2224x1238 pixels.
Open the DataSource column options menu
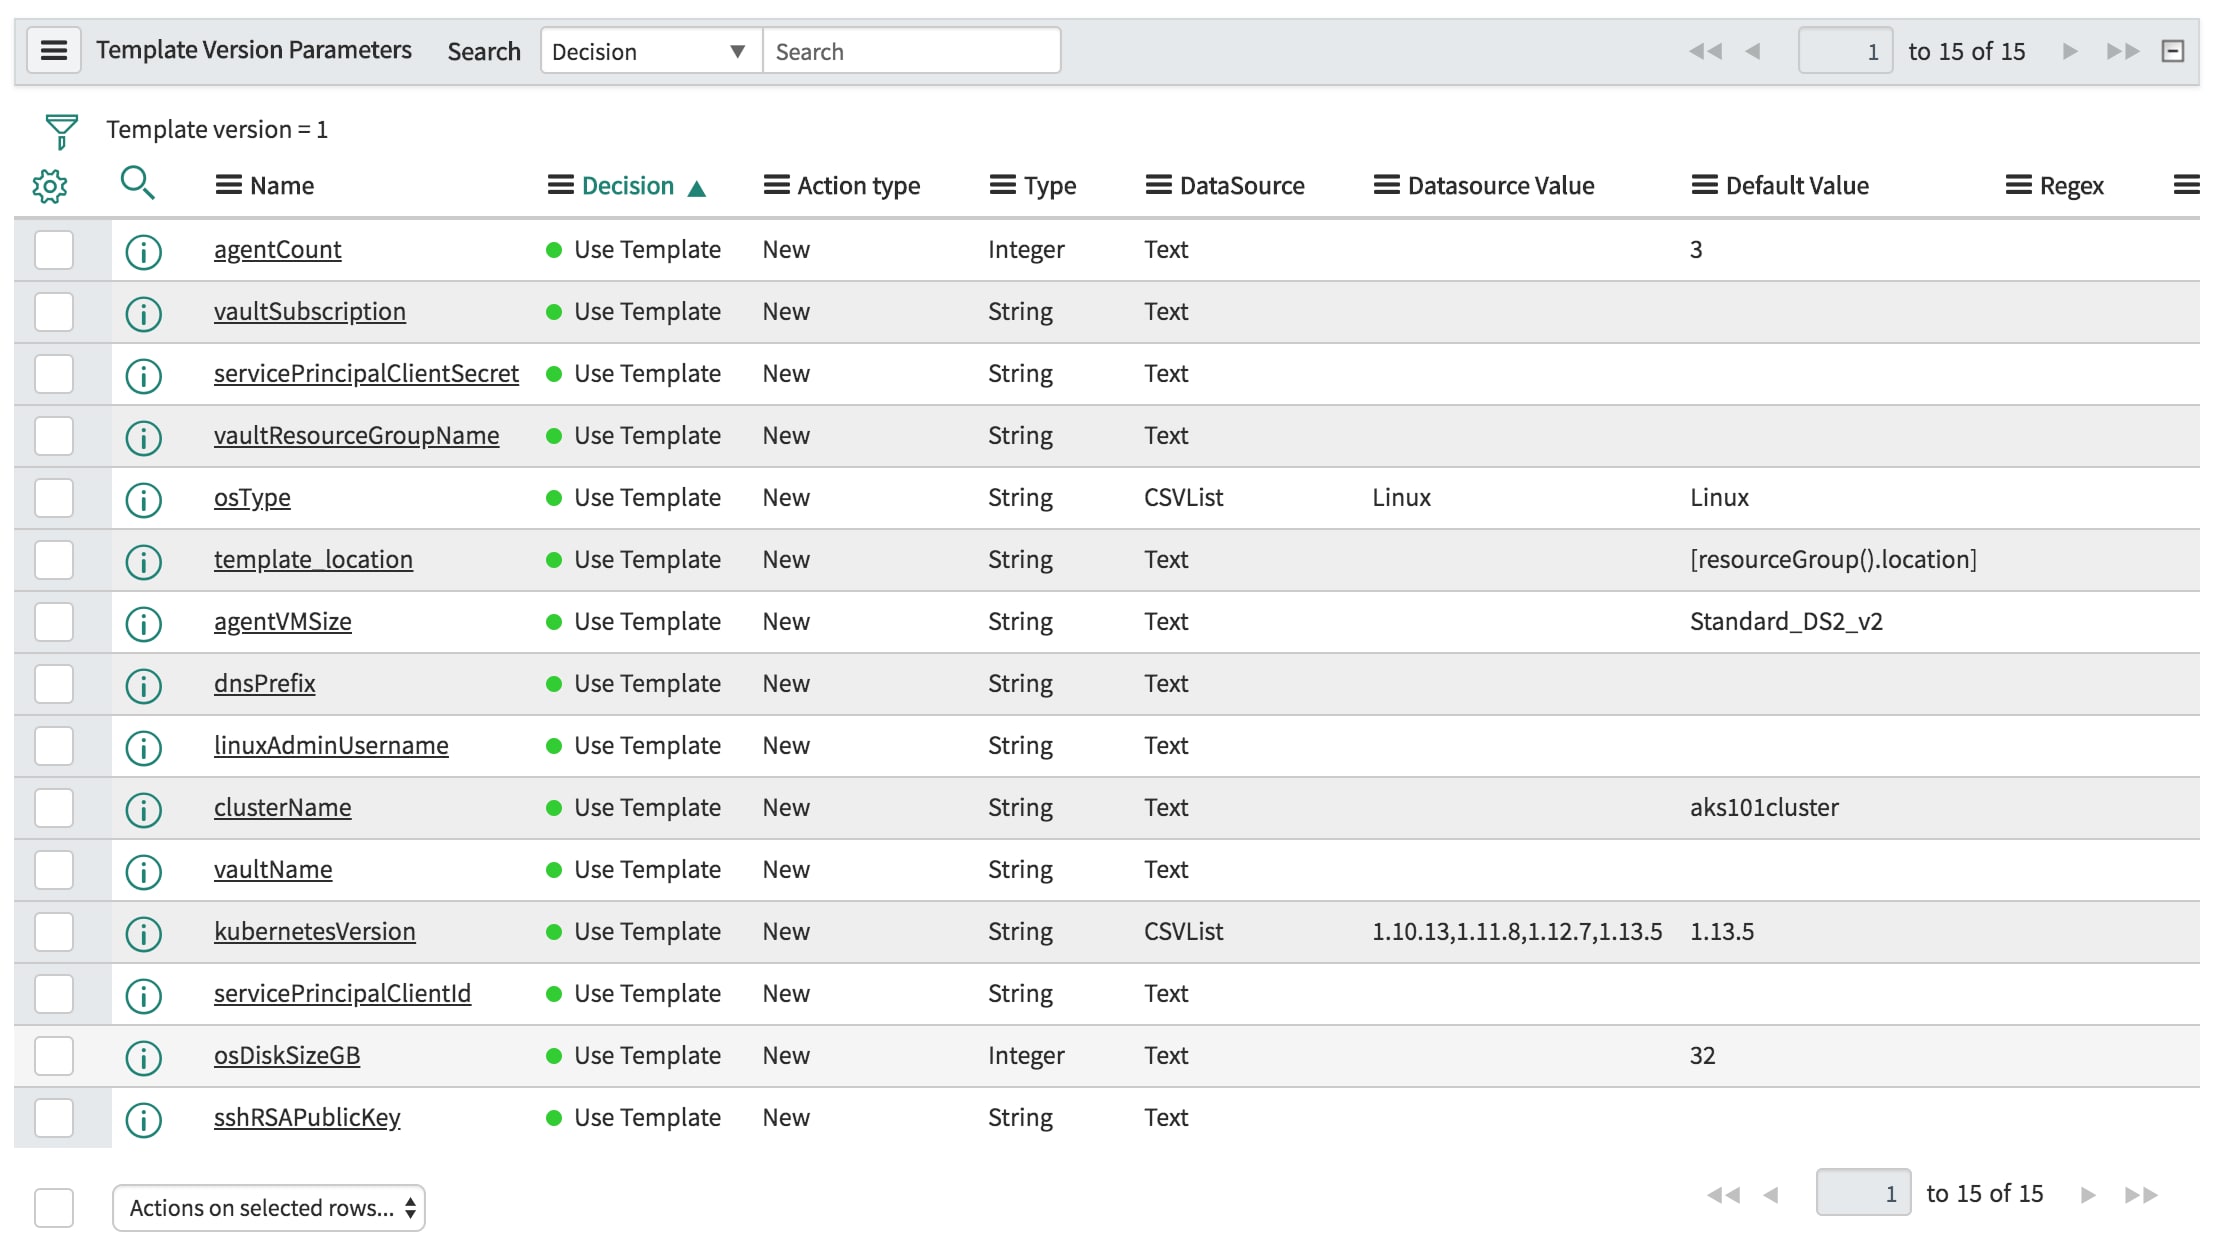(x=1158, y=185)
